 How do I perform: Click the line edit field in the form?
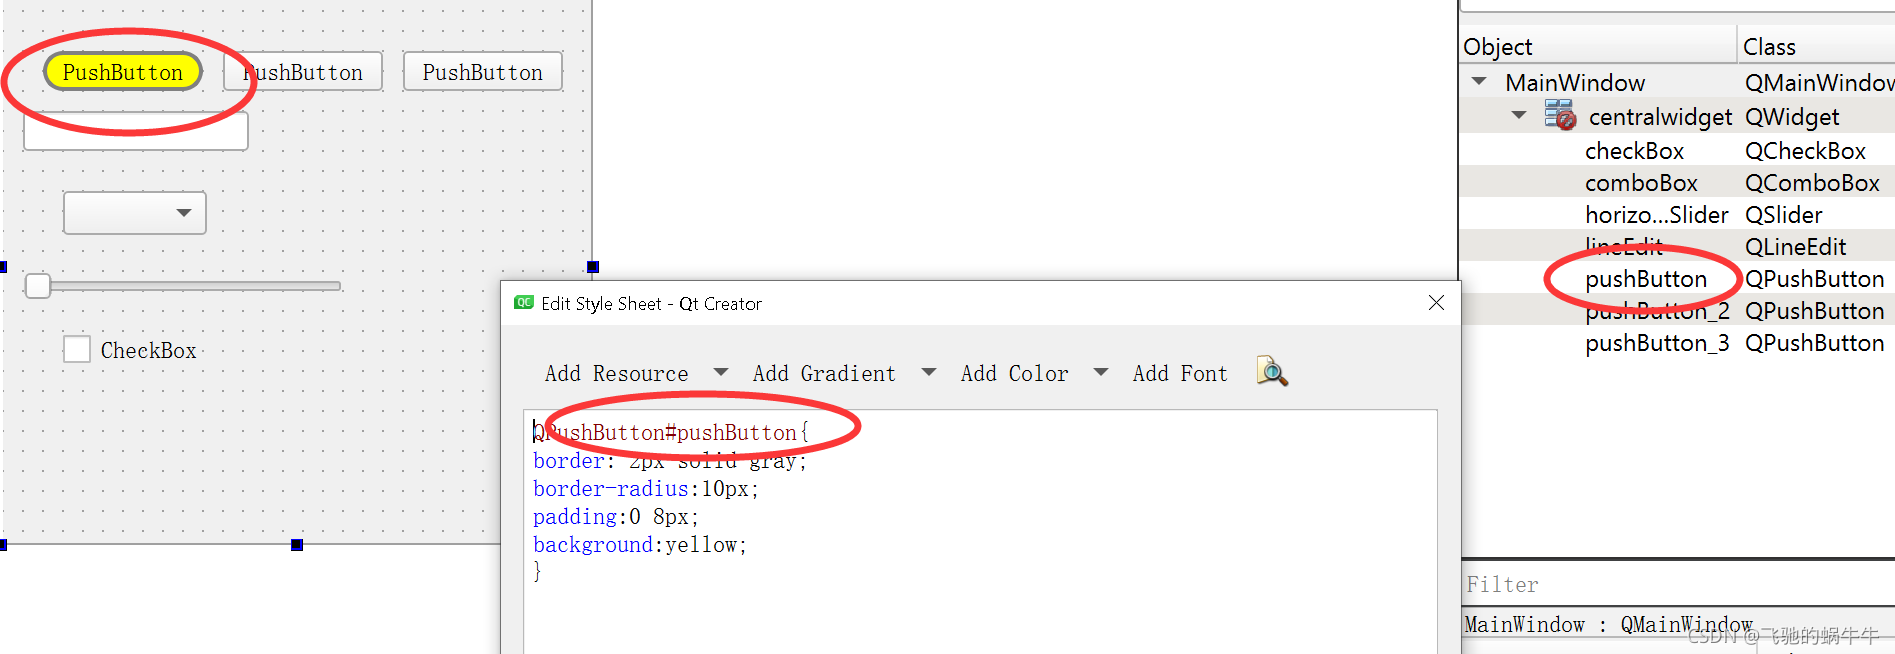point(136,131)
